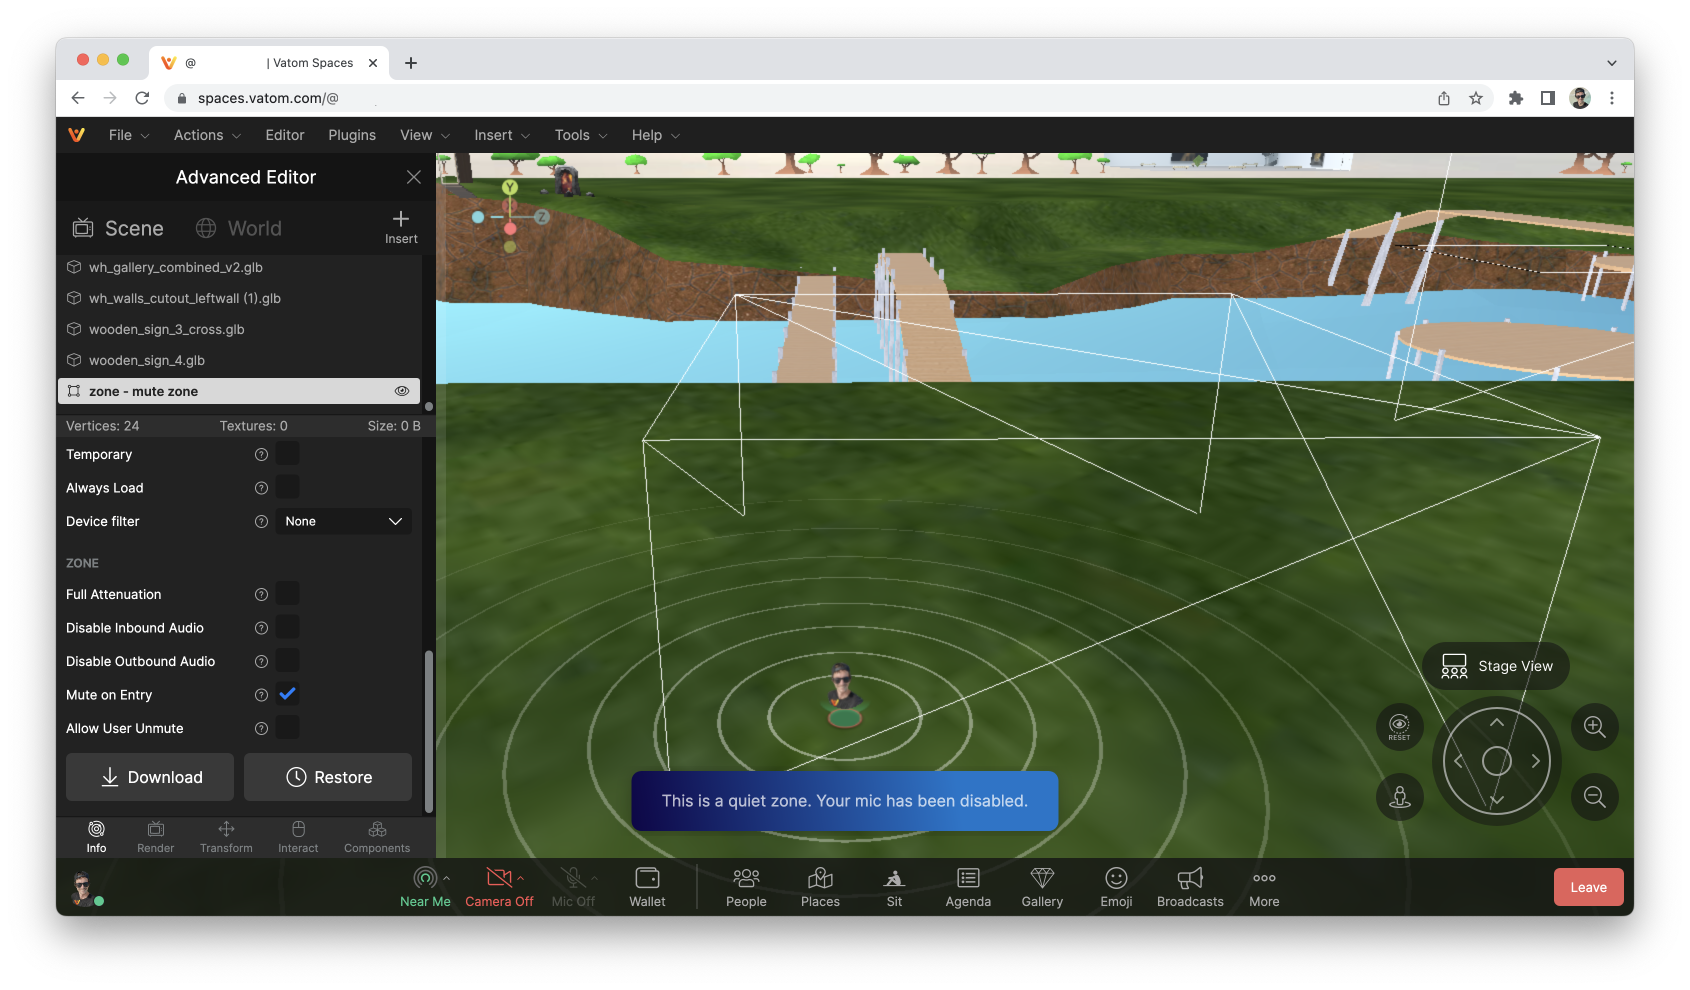Toggle visibility eye for zone - mute zone

[x=402, y=391]
